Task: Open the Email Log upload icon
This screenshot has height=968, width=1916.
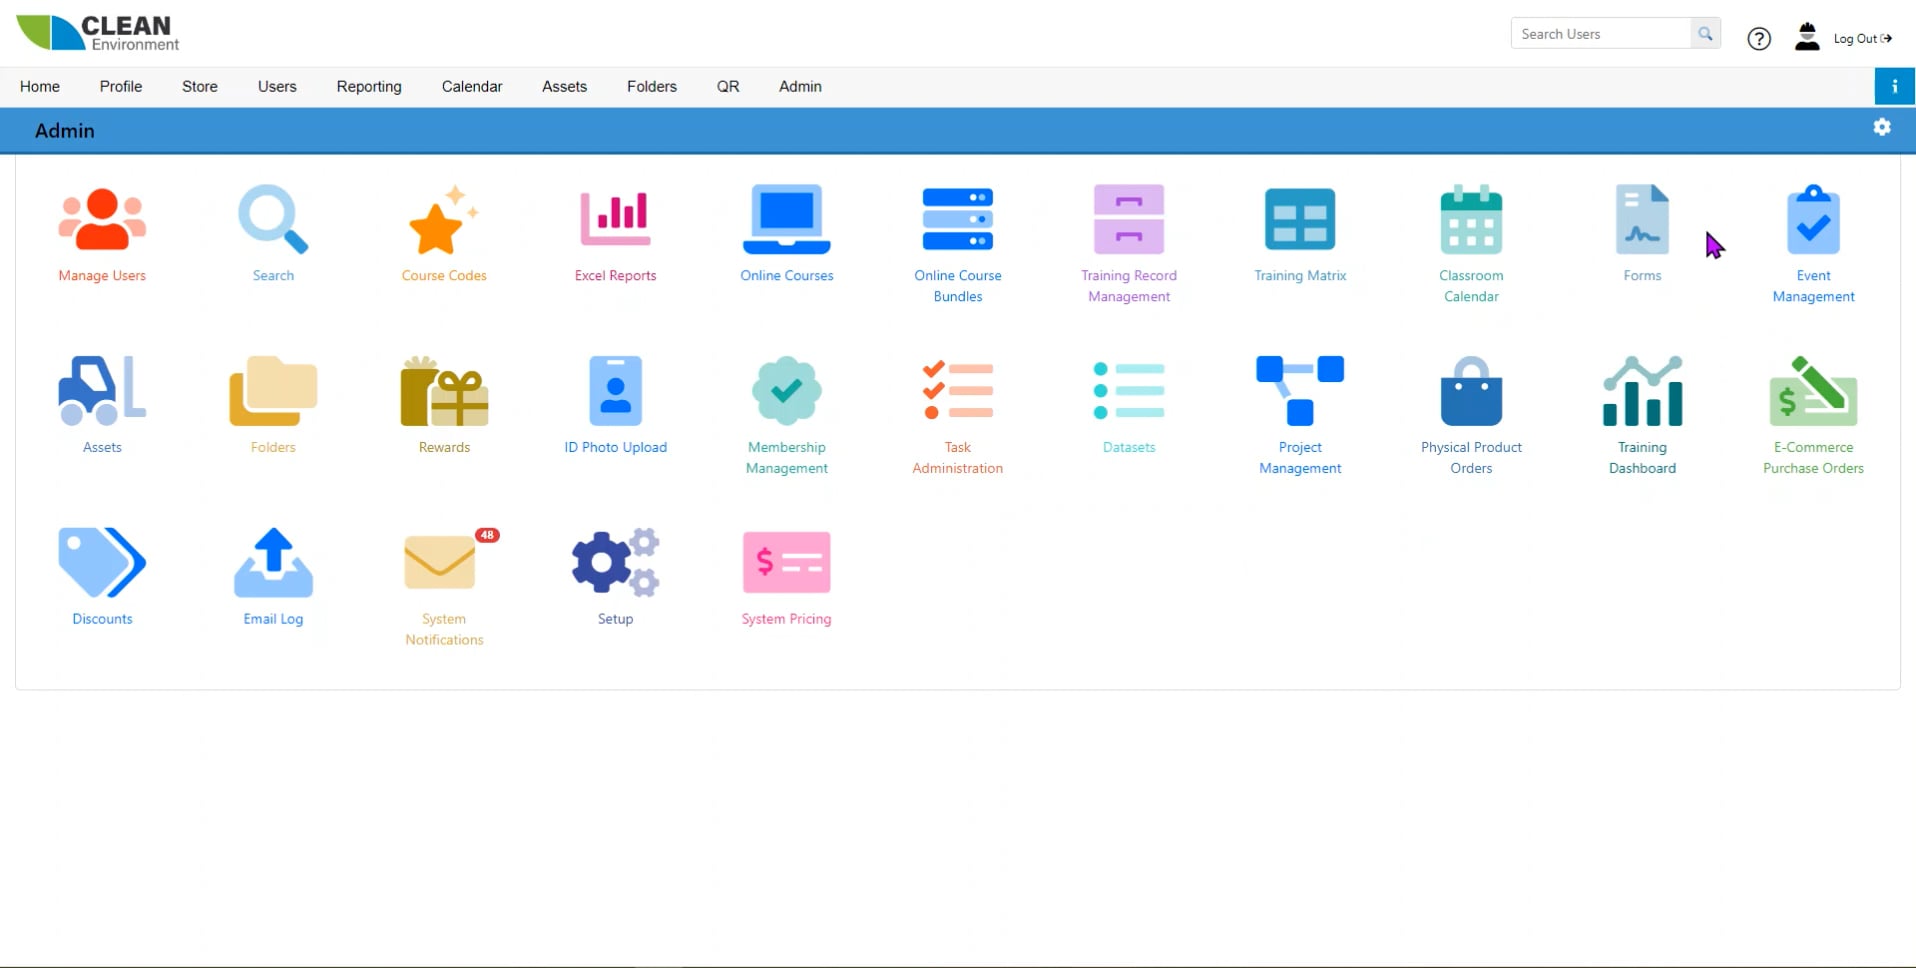Action: (x=273, y=563)
